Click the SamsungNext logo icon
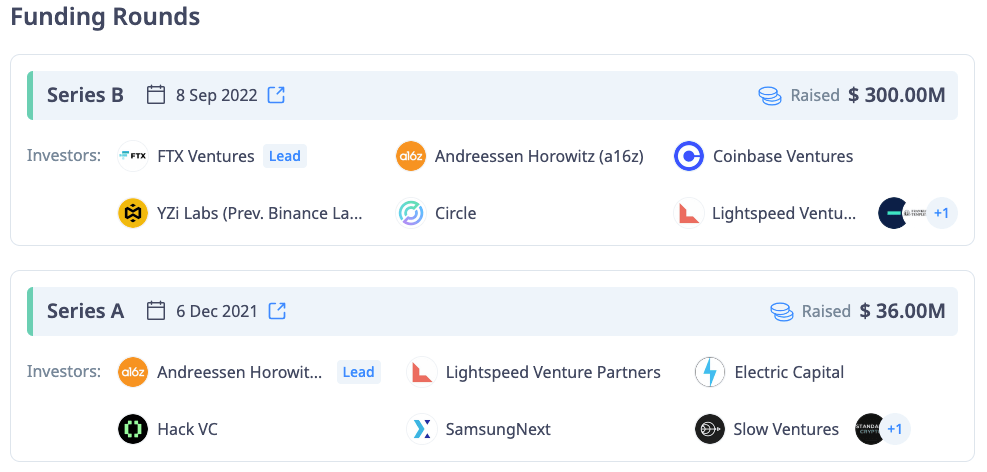The width and height of the screenshot is (987, 472). (422, 429)
